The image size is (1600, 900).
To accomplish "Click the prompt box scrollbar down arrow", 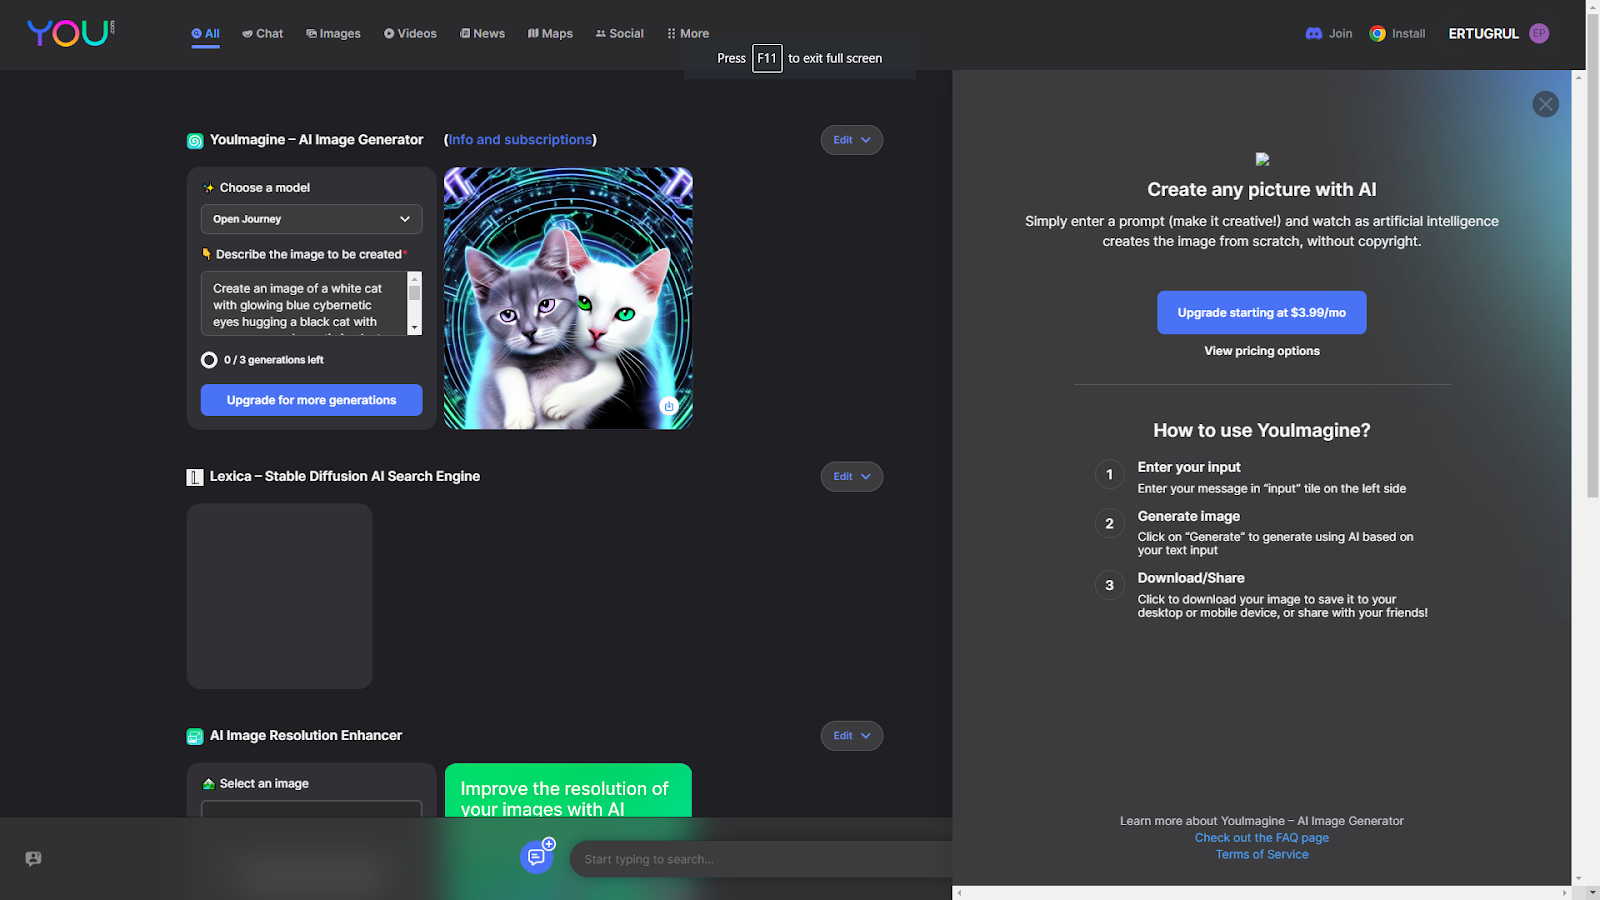I will (414, 328).
